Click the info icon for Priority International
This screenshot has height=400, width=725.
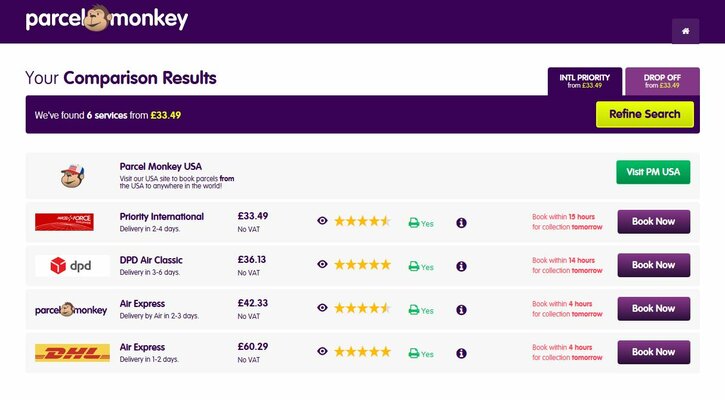(461, 222)
